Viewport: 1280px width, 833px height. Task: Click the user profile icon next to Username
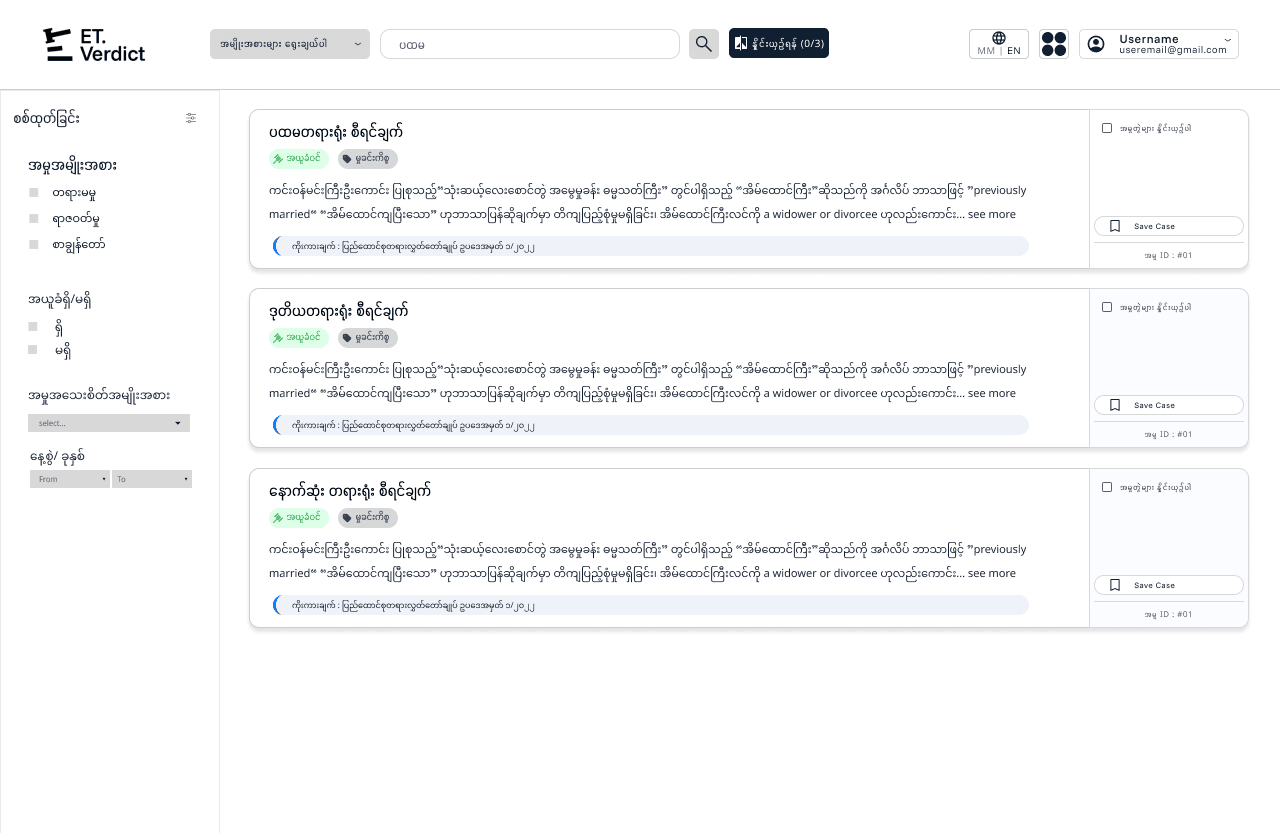[1095, 43]
